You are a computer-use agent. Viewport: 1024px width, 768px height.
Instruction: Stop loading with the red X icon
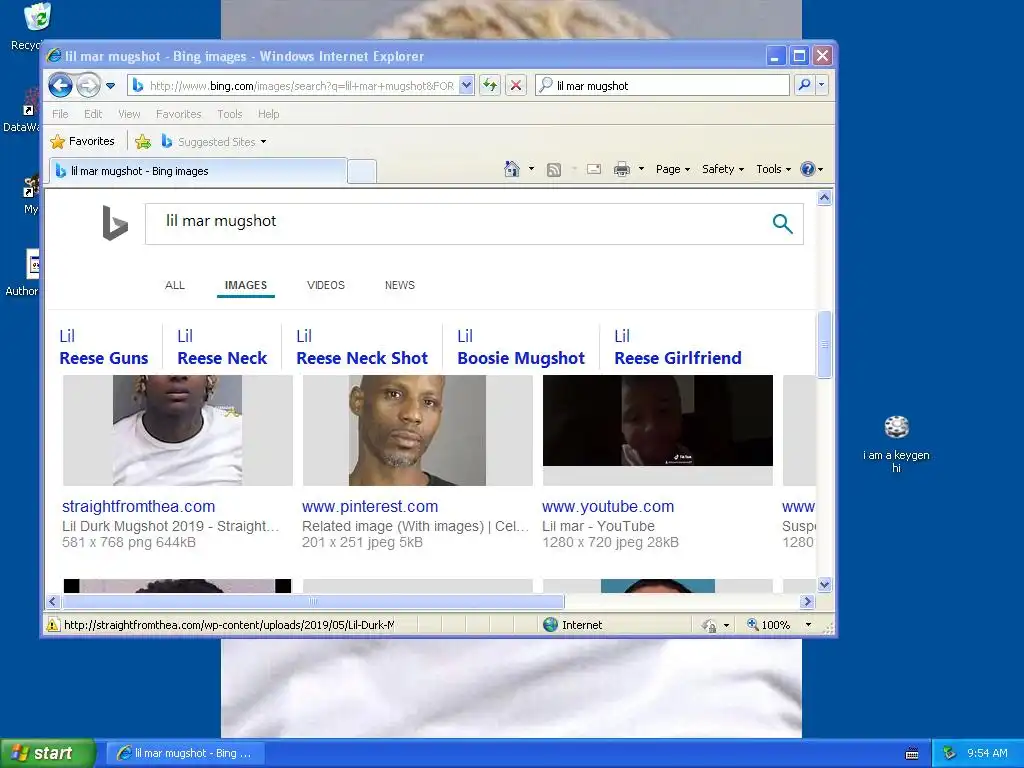point(516,85)
